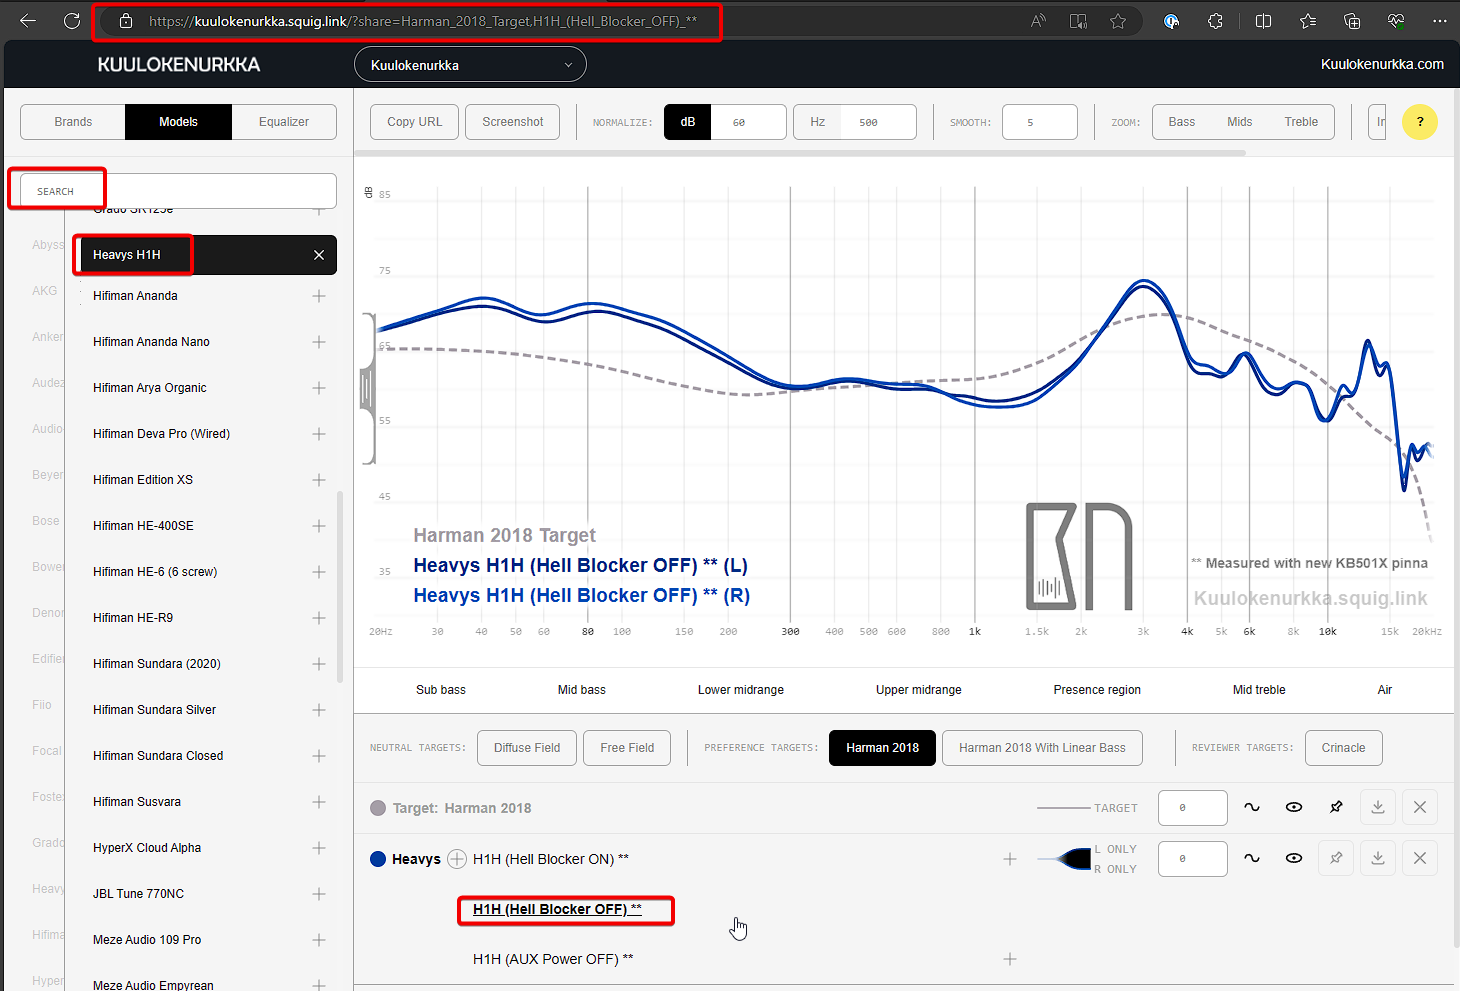
Task: Add Hifiman Ananda with plus icon
Action: click(319, 296)
